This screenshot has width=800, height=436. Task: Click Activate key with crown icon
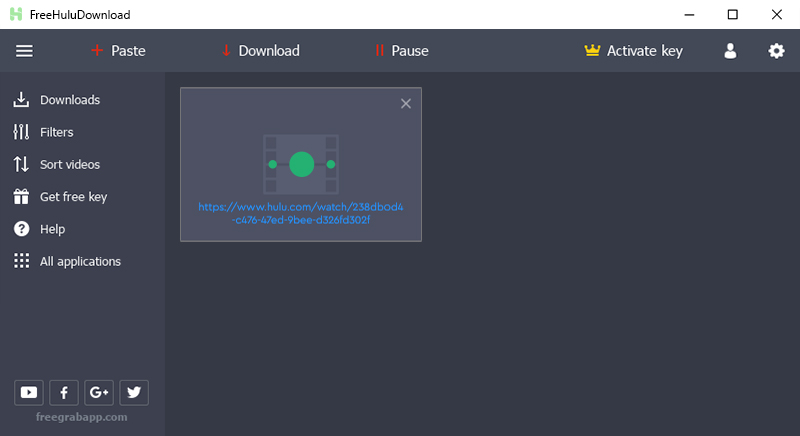(633, 51)
